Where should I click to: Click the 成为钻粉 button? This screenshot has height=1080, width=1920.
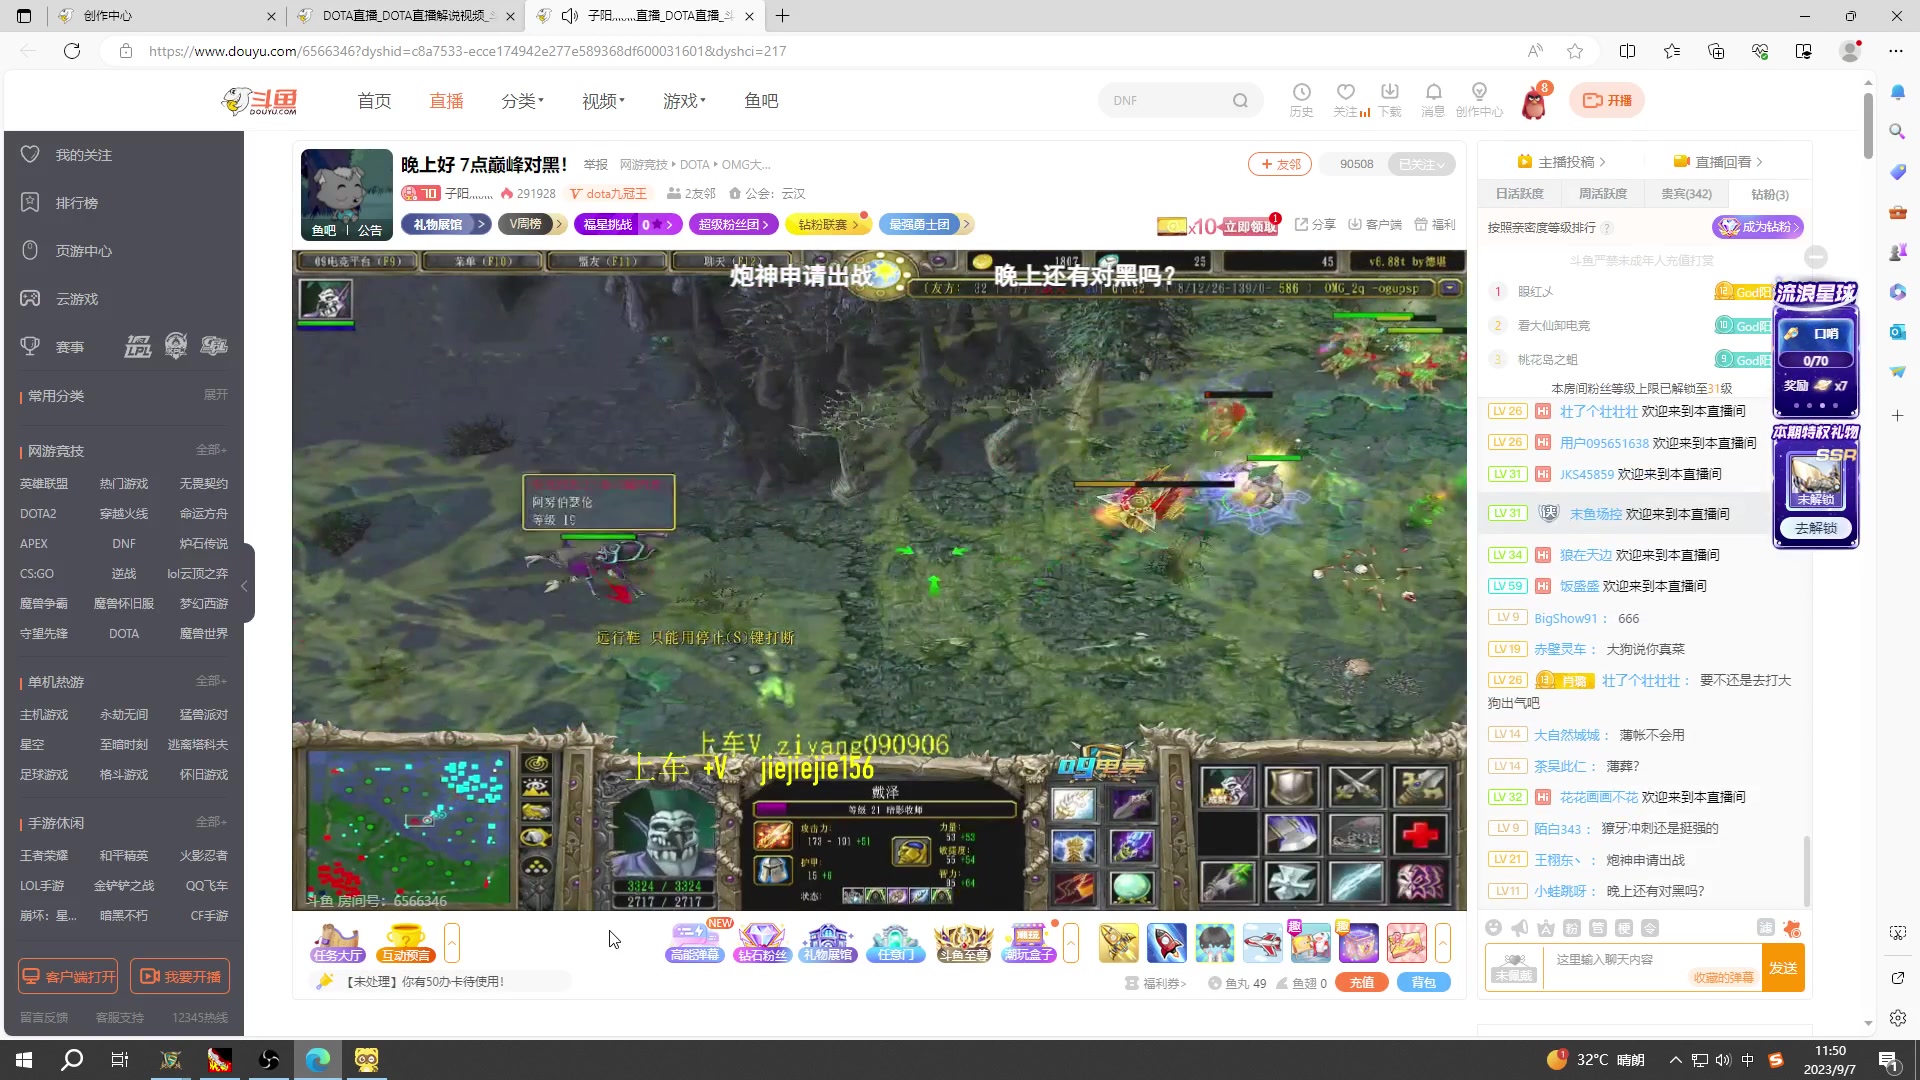pyautogui.click(x=1758, y=227)
